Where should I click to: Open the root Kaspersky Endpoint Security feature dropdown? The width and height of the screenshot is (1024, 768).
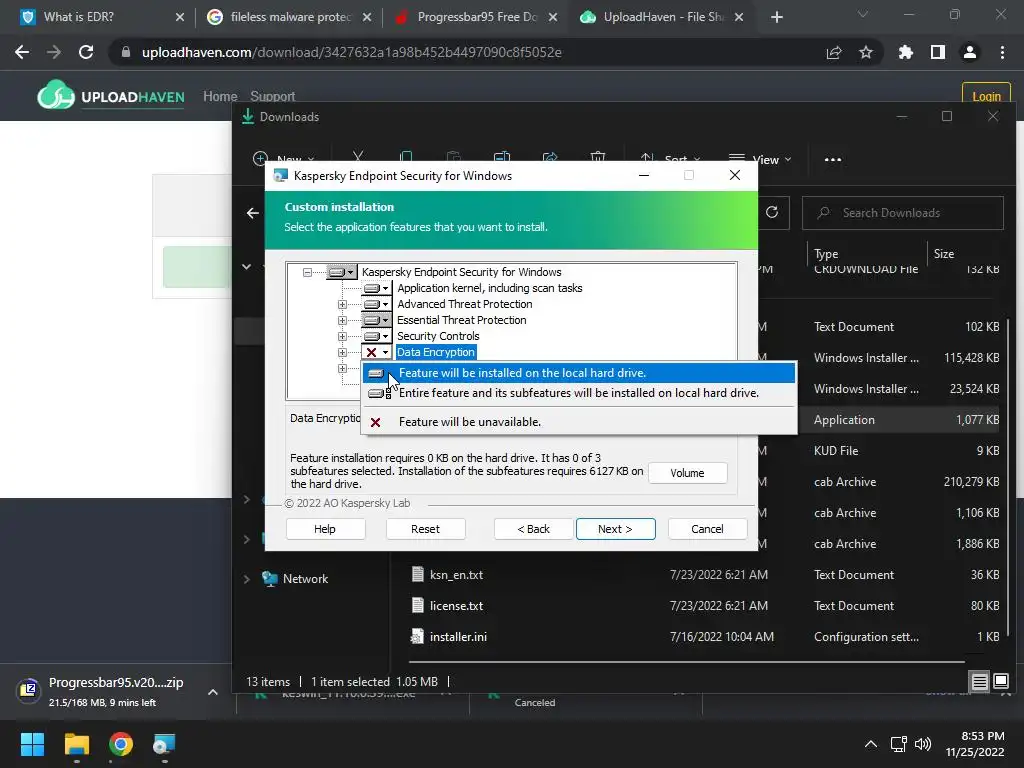[342, 272]
